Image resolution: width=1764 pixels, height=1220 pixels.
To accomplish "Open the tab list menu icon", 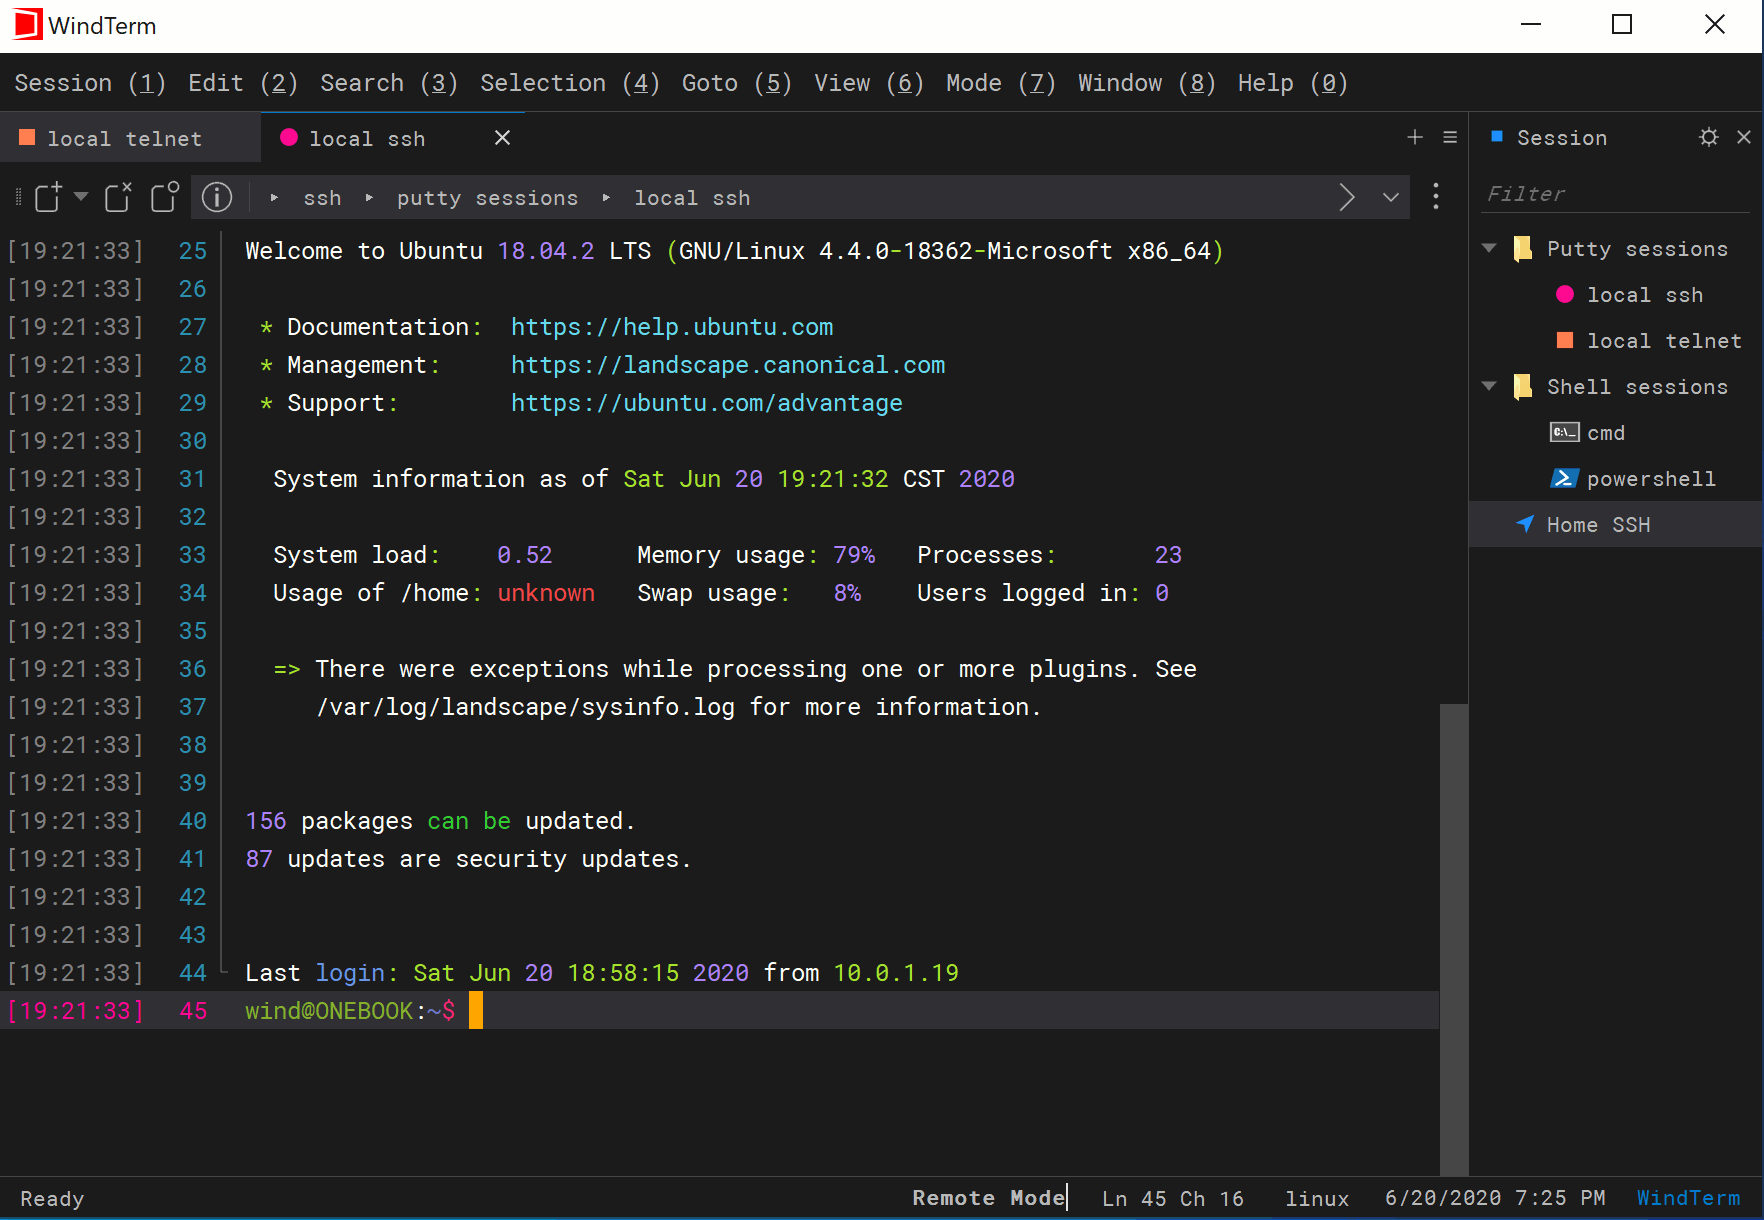I will (x=1450, y=137).
